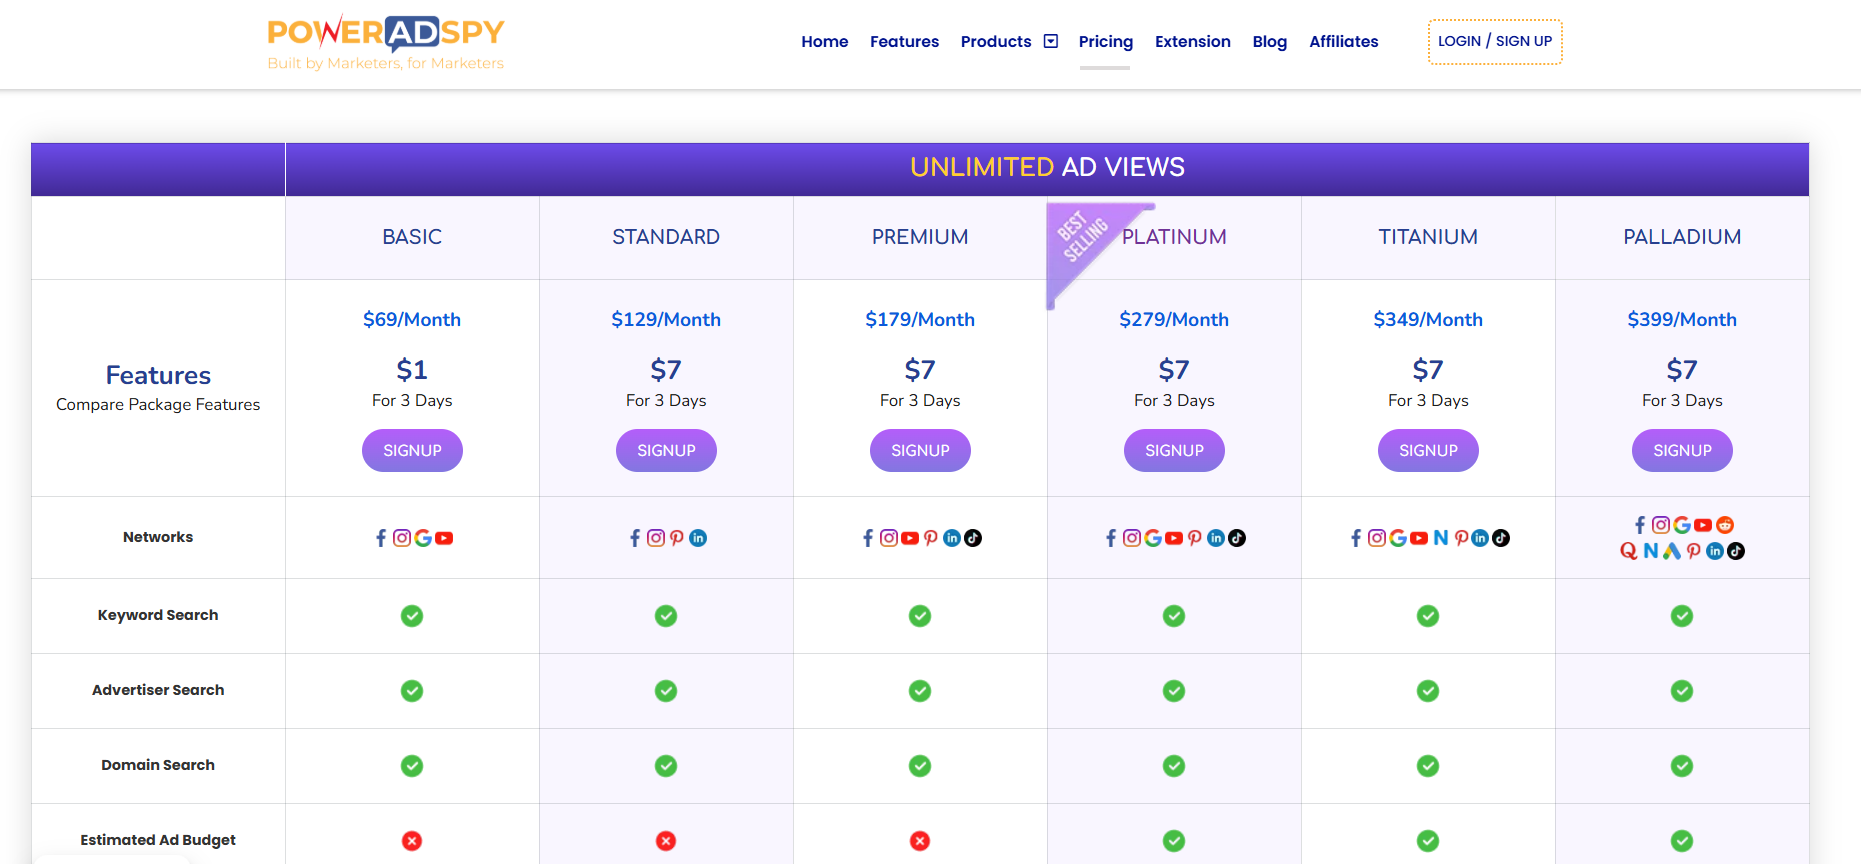
Task: Click the Instagram icon in Premium networks
Action: [889, 538]
